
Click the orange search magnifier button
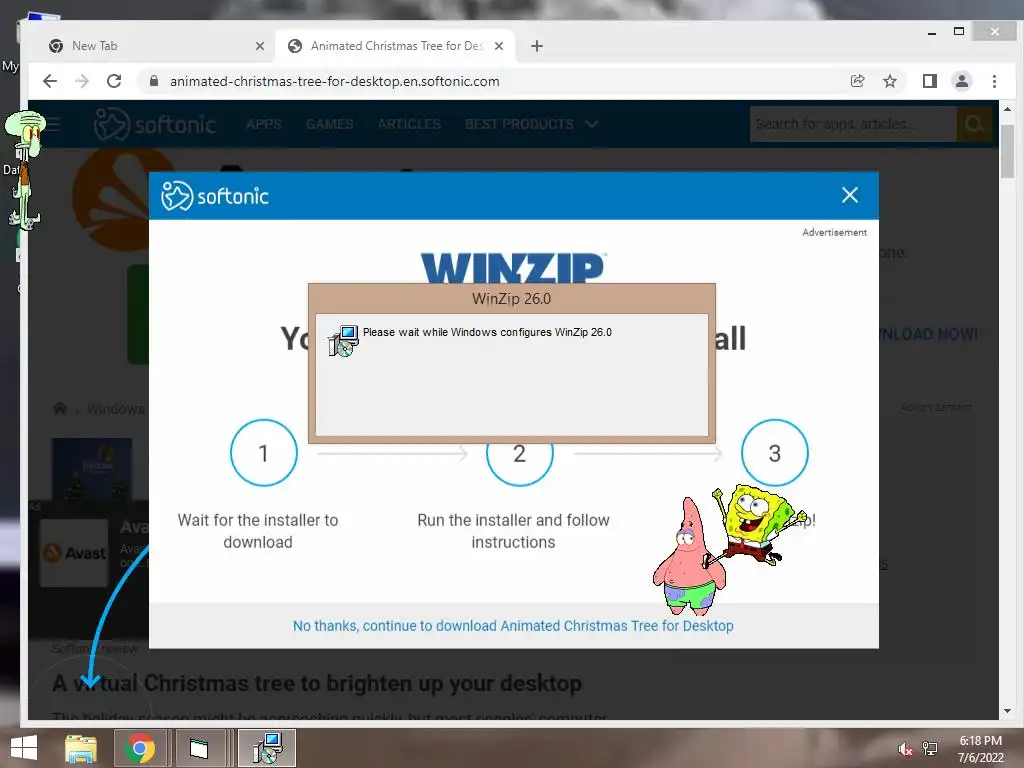(x=974, y=124)
